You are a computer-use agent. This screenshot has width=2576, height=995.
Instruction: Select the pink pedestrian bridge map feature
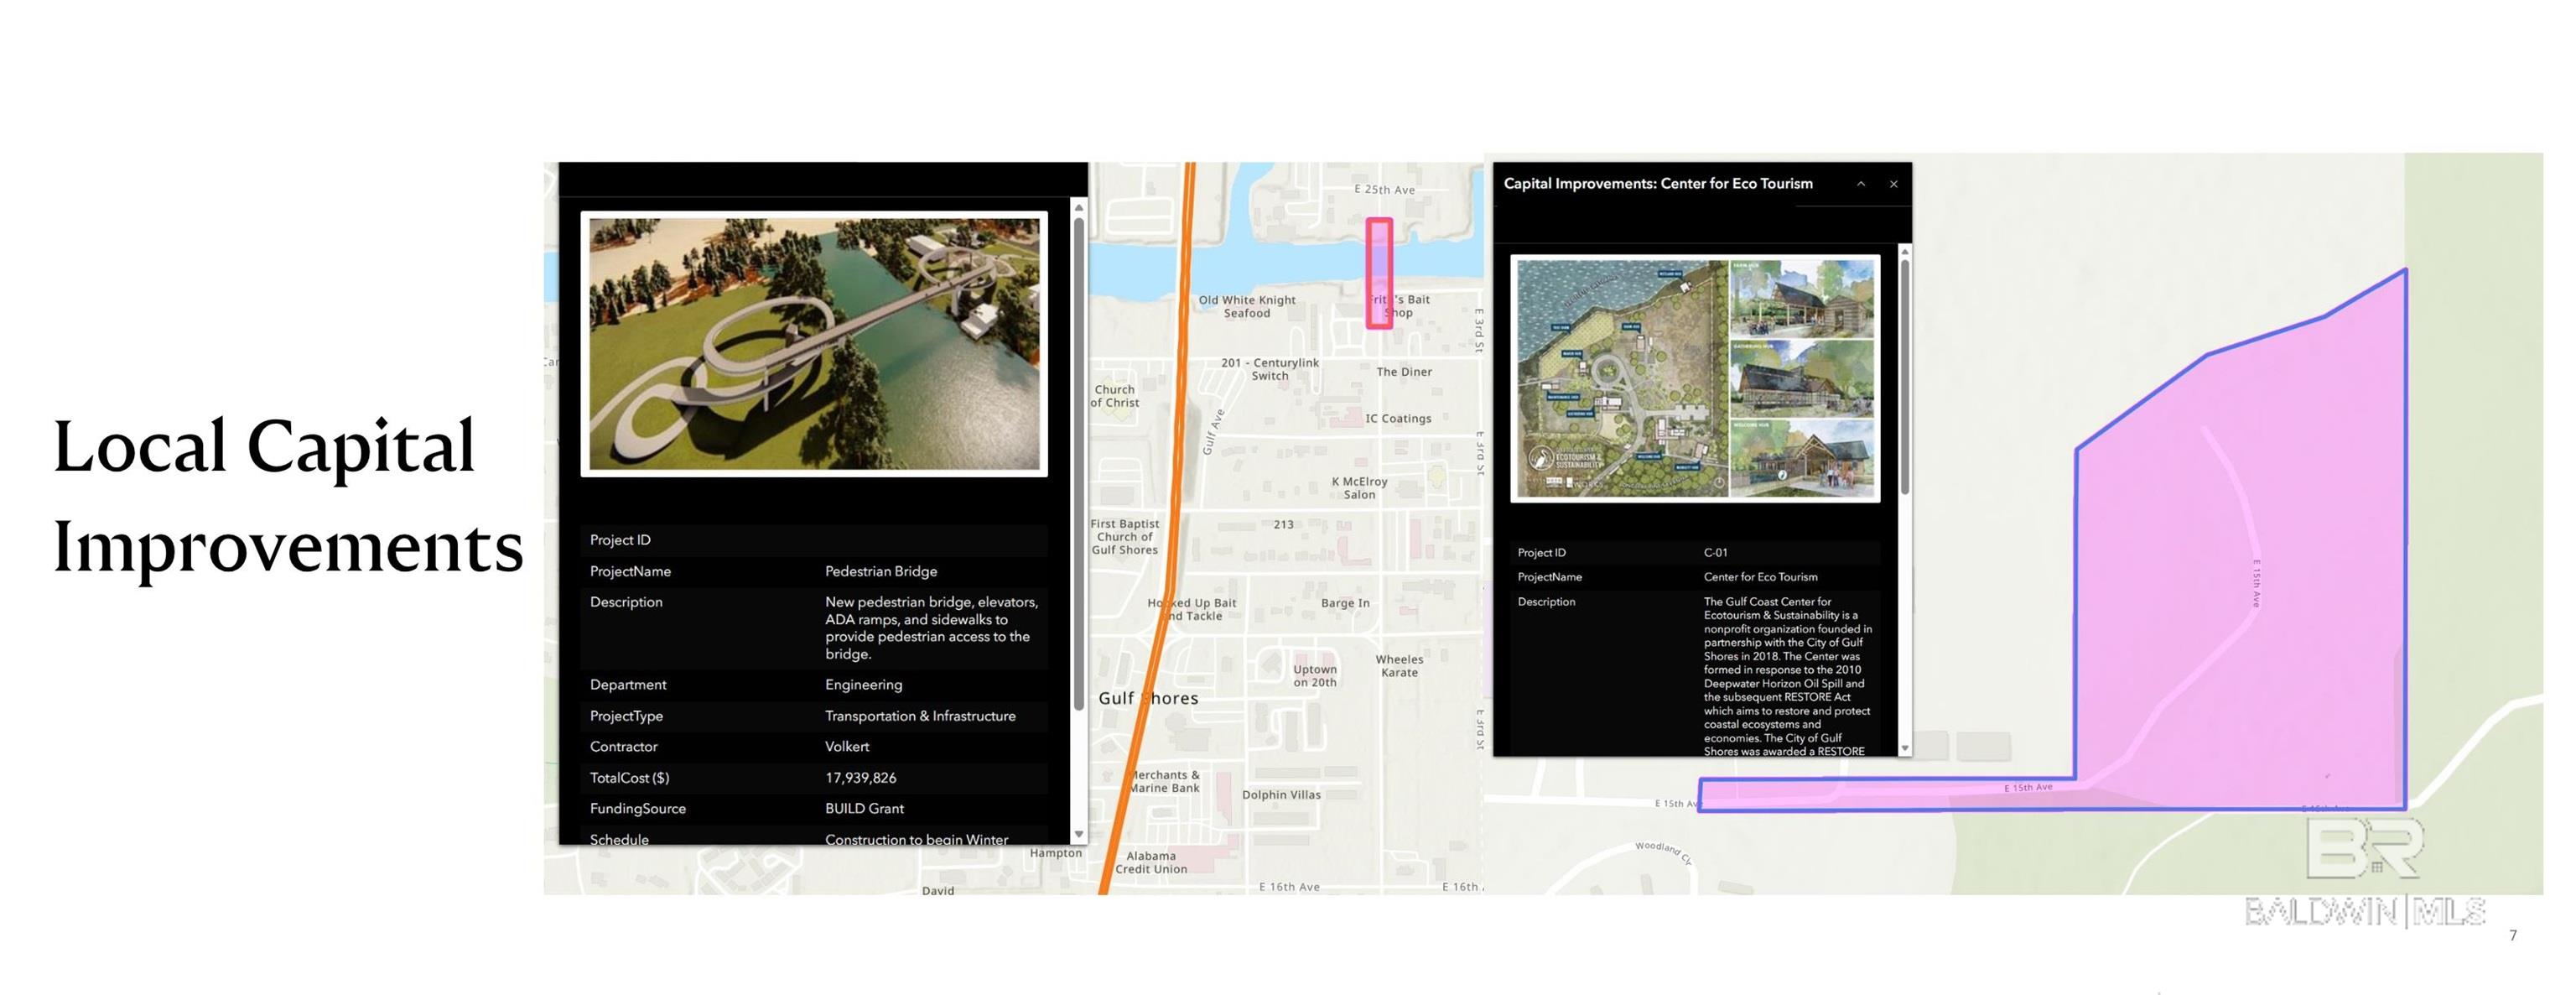tap(1379, 260)
